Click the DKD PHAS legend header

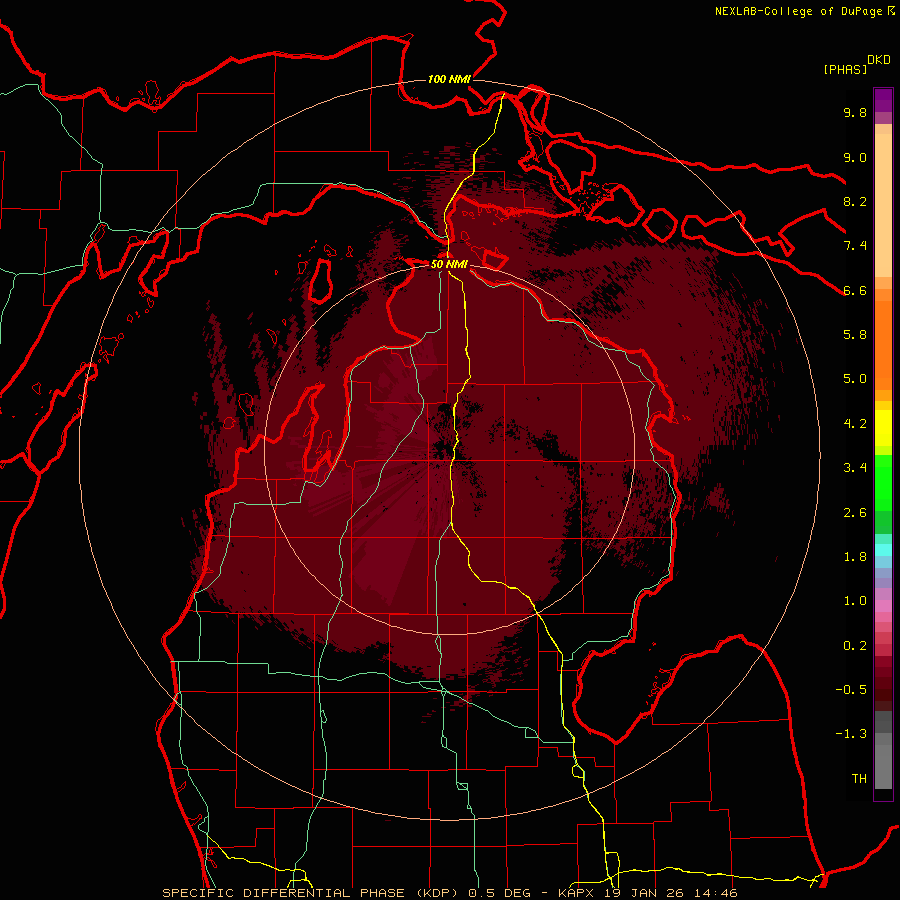[x=856, y=65]
